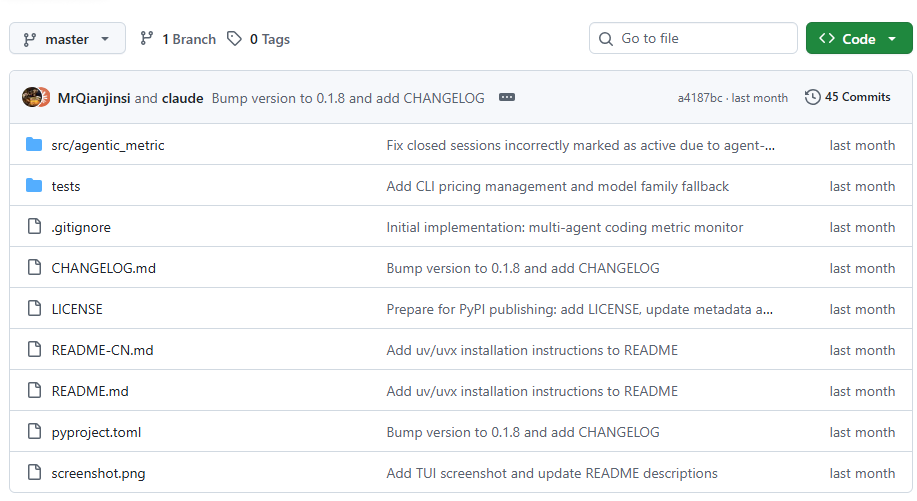Viewport: 917px width, 501px height.
Task: Open the LICENSE file
Action: [77, 309]
